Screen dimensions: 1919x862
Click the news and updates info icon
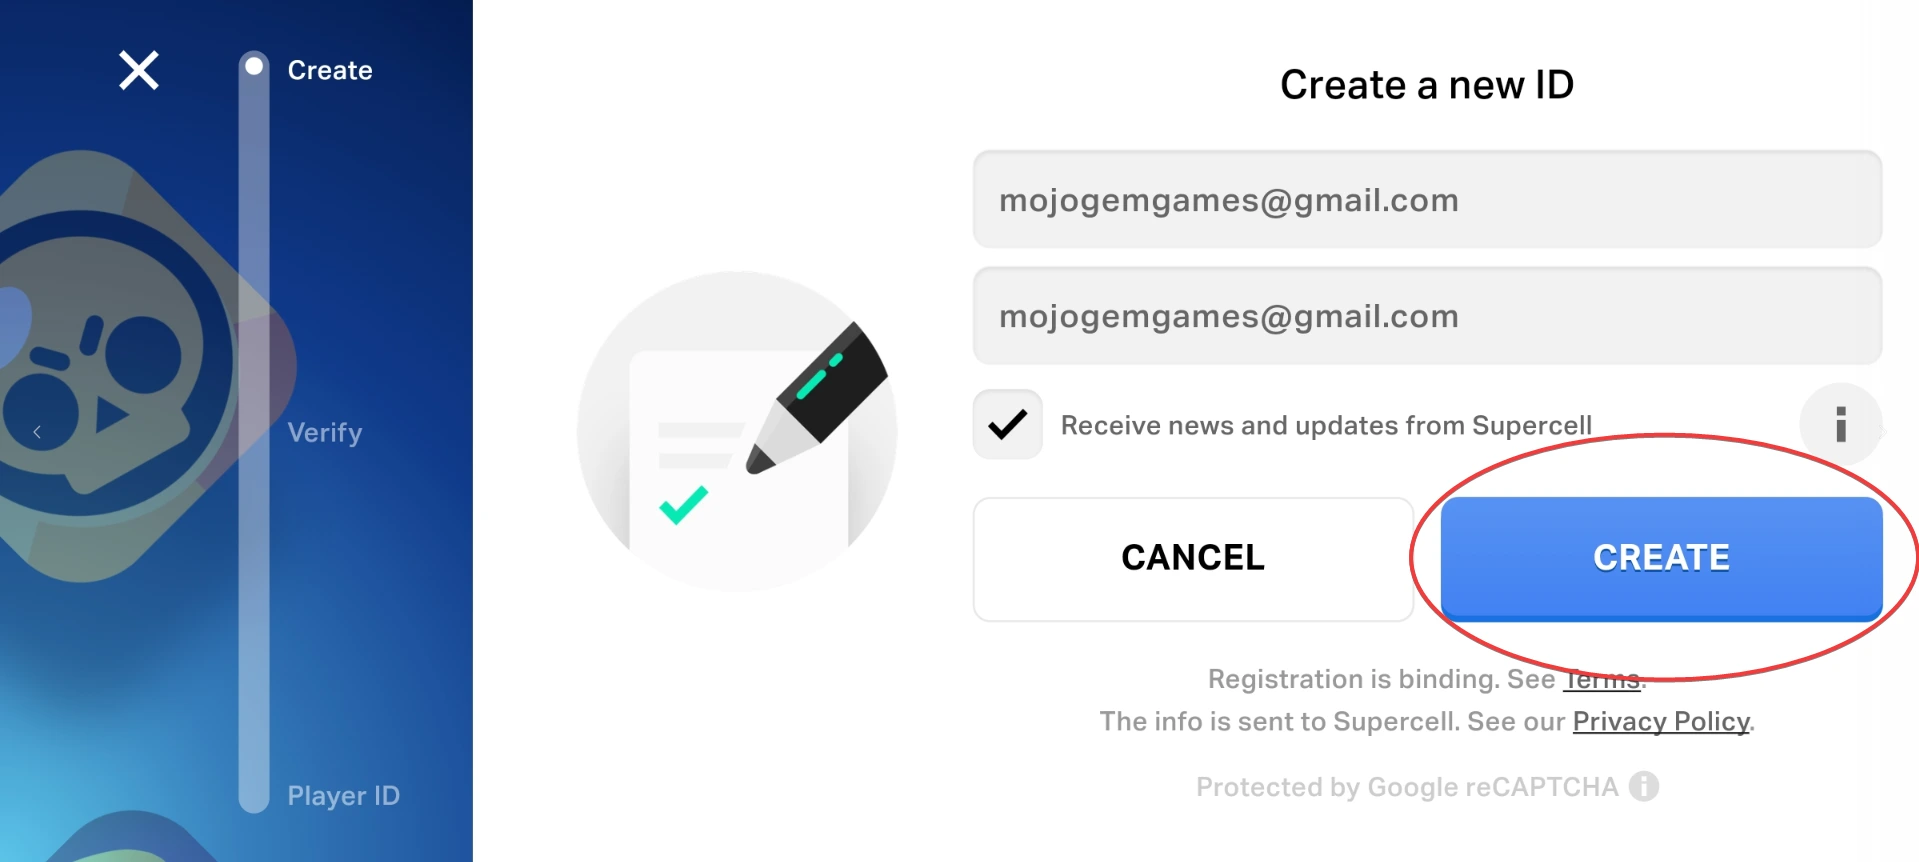pos(1840,425)
